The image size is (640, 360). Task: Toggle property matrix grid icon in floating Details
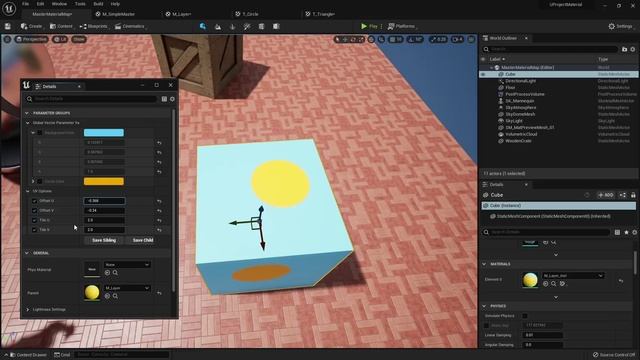click(164, 99)
